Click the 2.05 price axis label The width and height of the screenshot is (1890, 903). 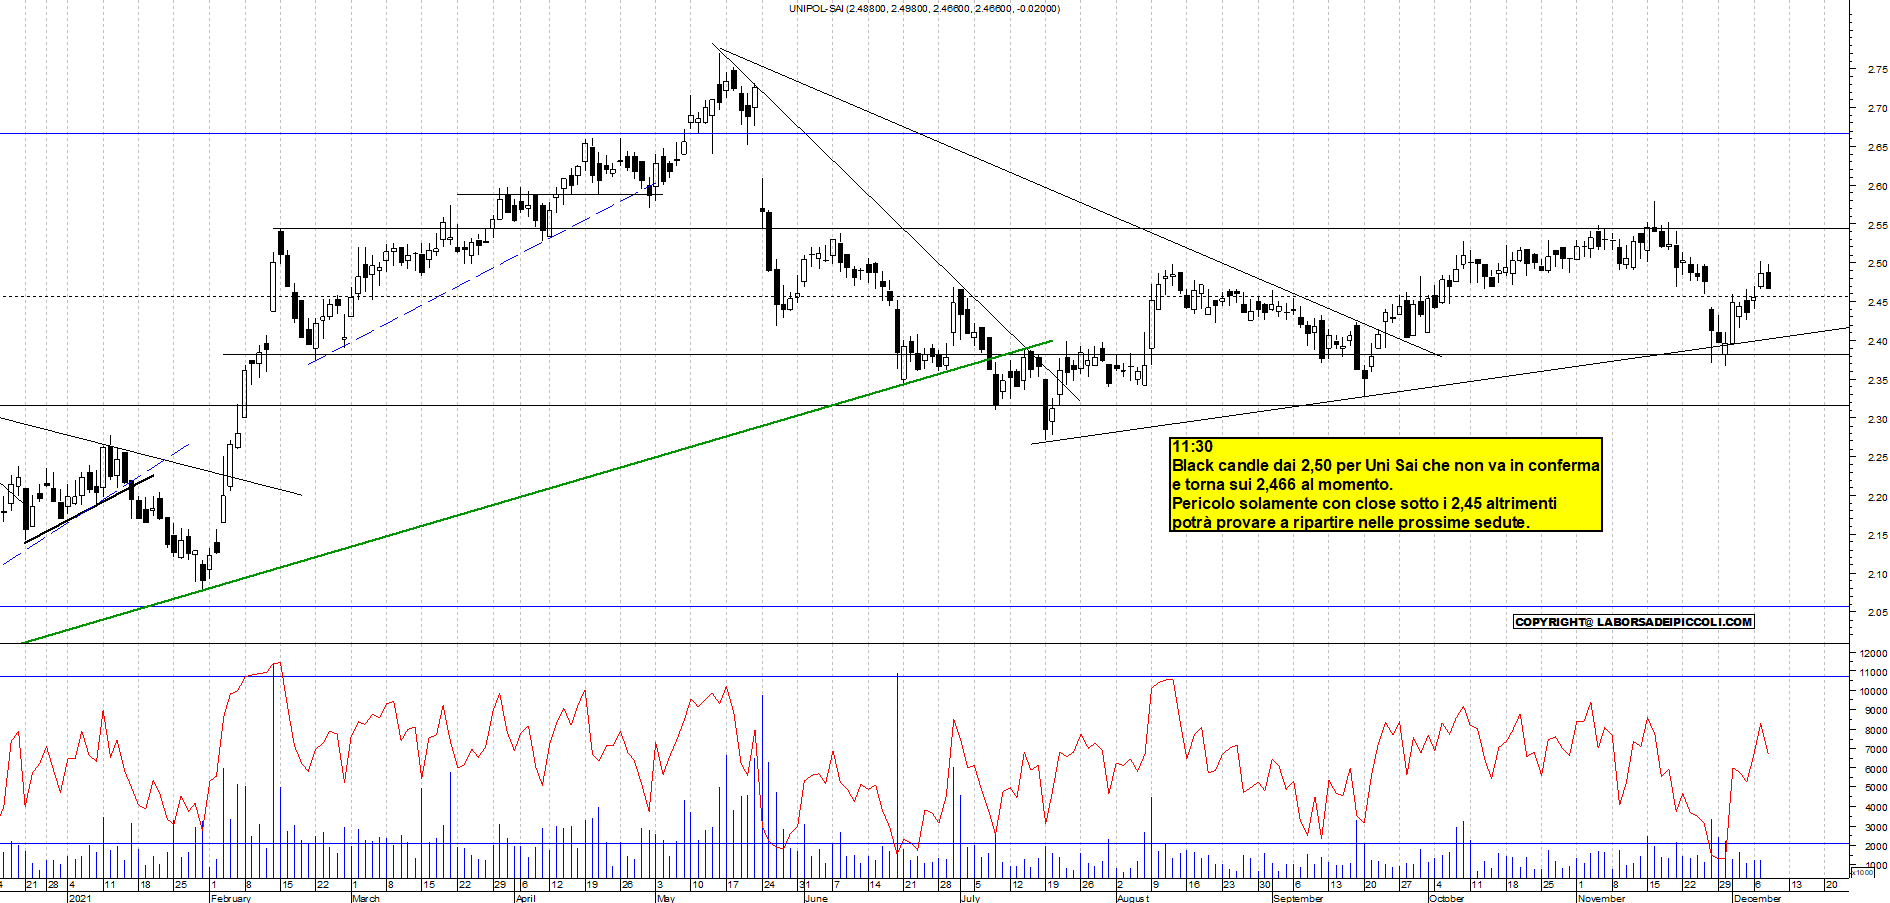tap(1877, 613)
